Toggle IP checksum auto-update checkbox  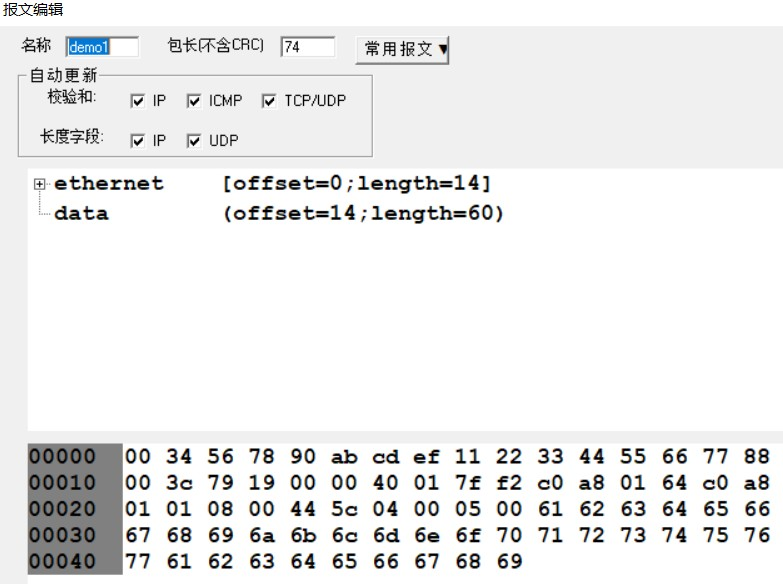pos(138,101)
